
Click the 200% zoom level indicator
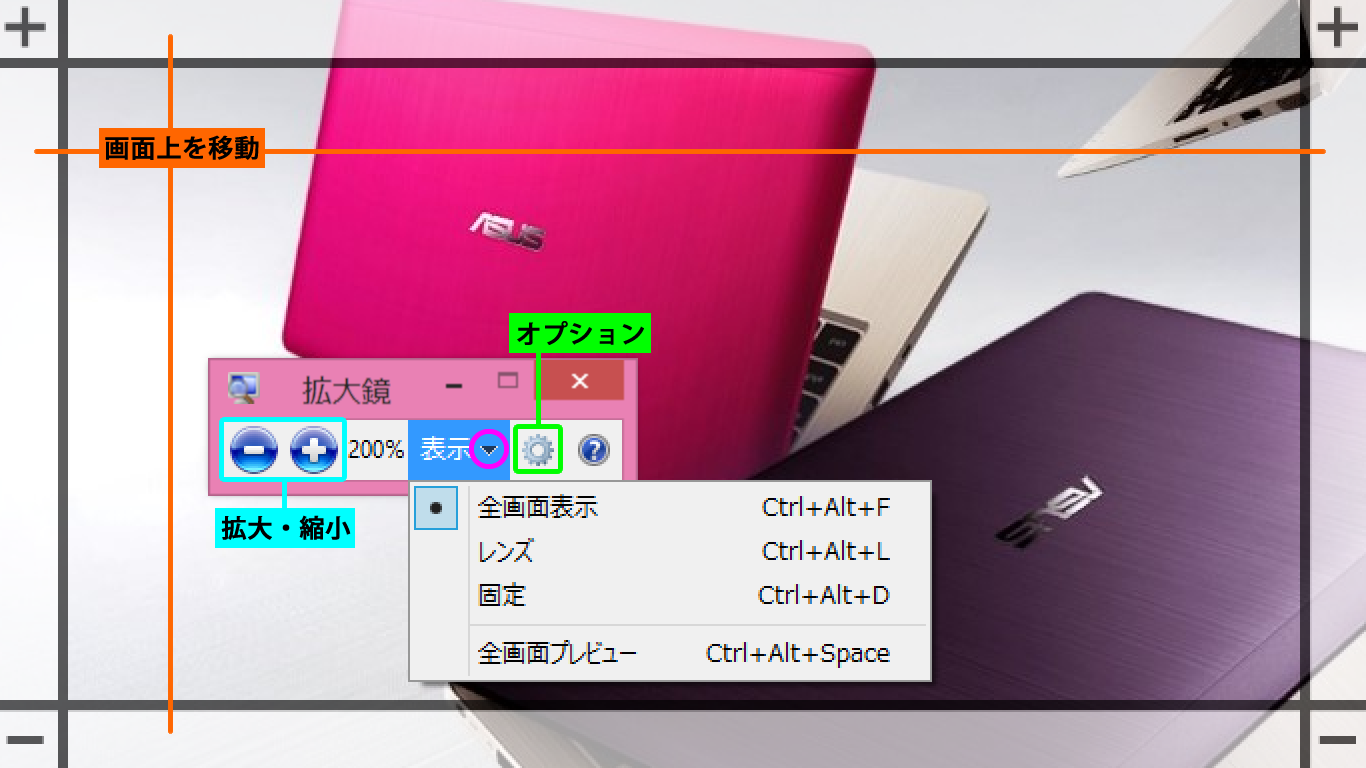pyautogui.click(x=376, y=451)
